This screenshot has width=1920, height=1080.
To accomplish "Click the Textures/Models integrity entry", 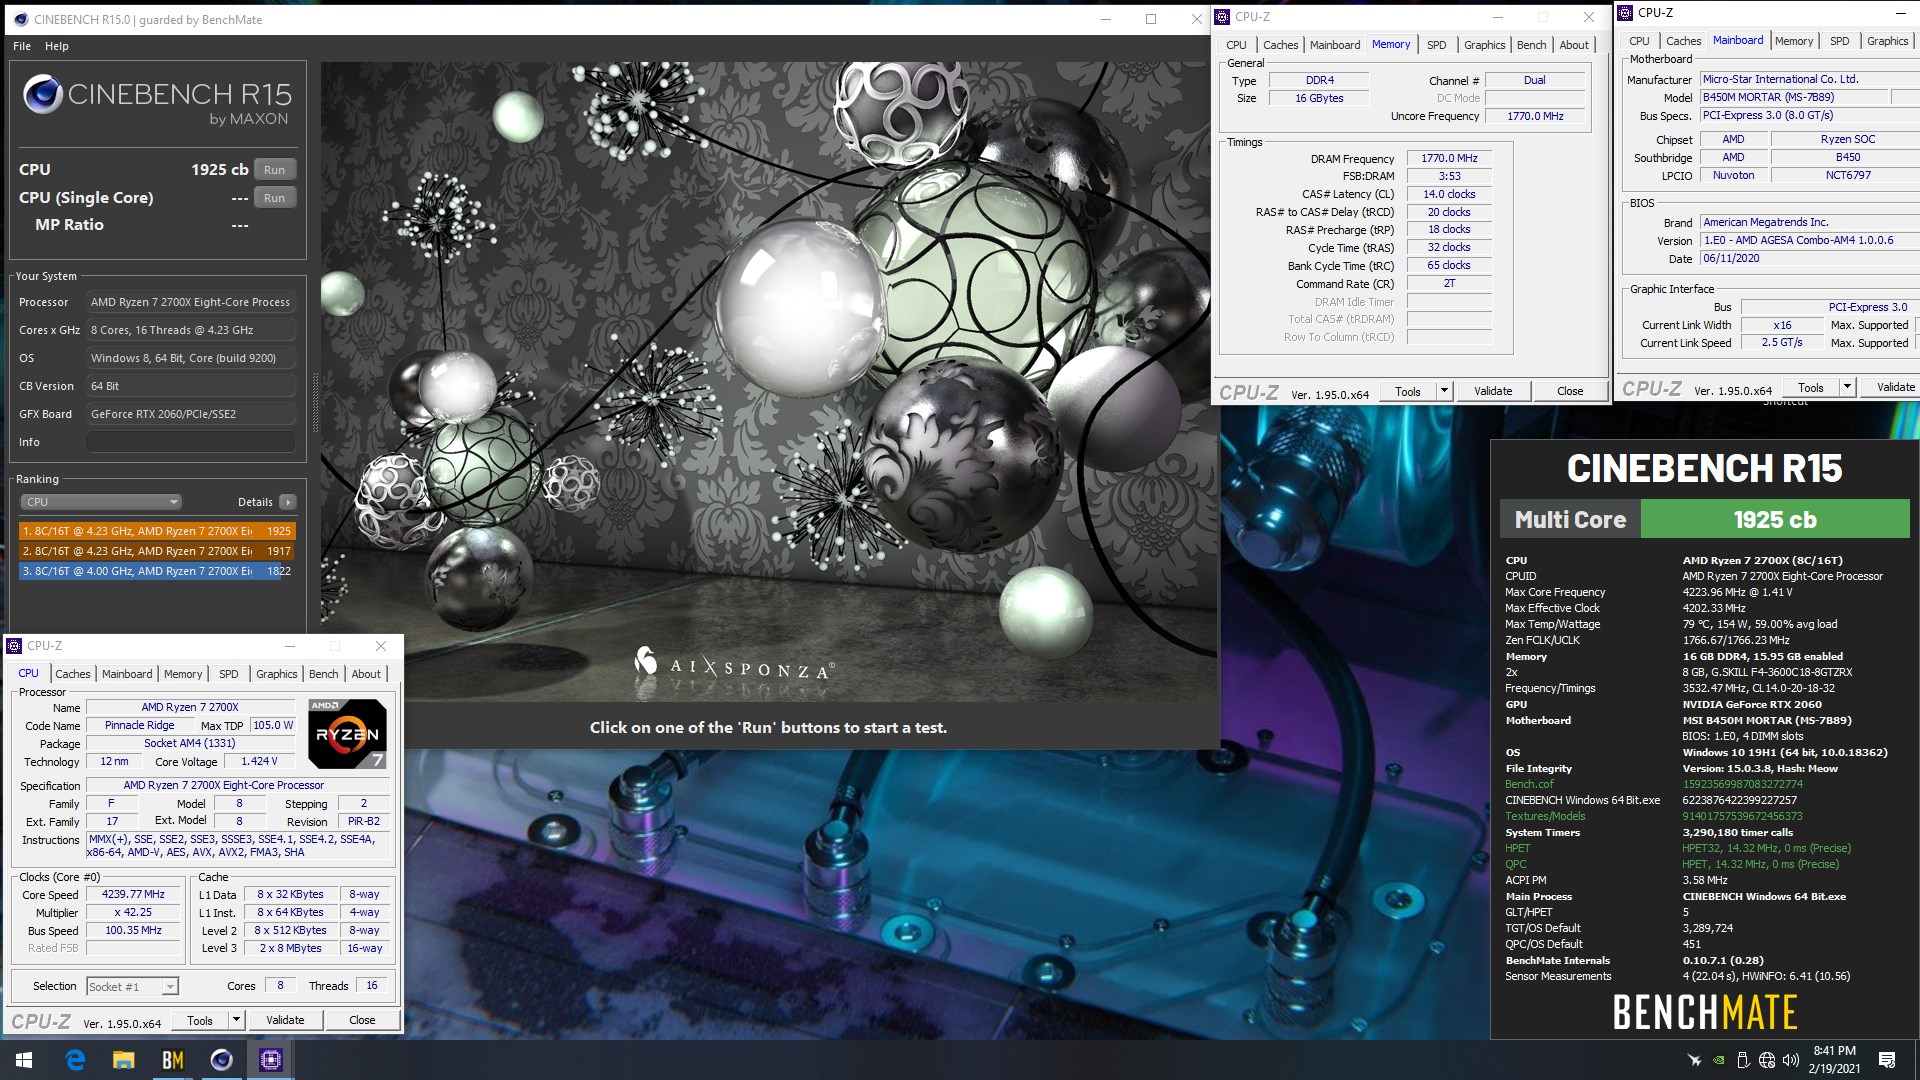I will pos(1545,817).
